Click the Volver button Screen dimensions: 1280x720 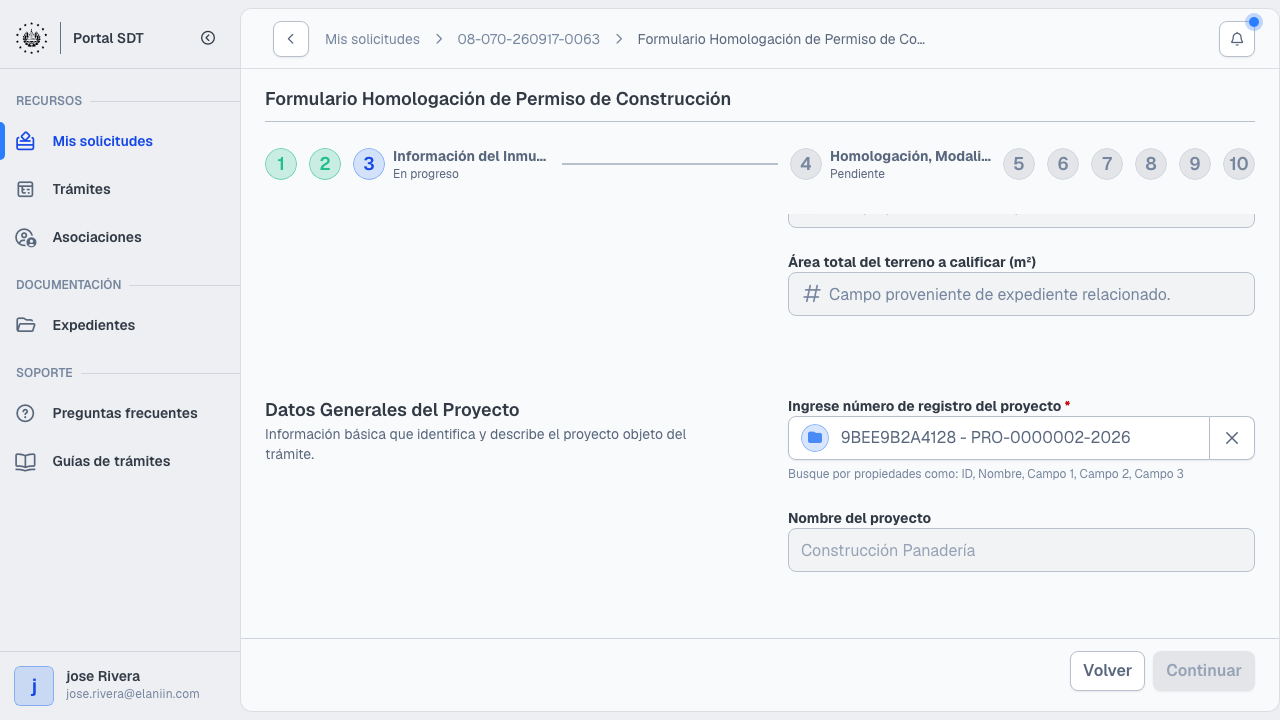coord(1107,671)
